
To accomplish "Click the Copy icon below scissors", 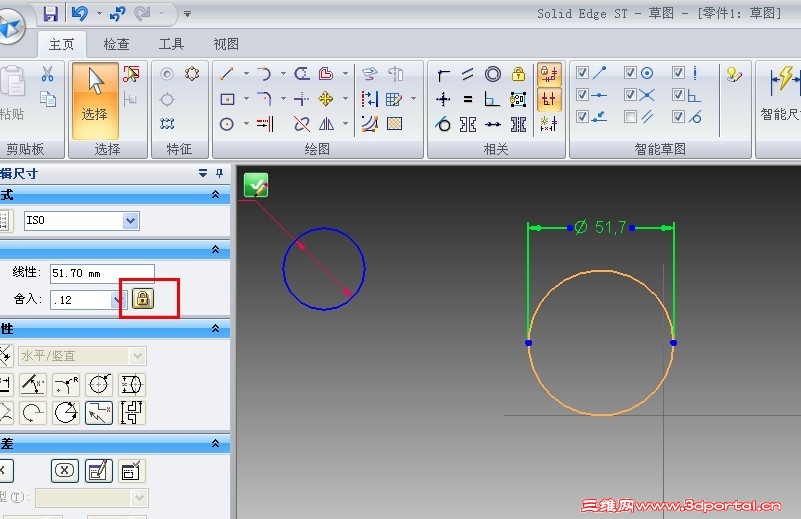I will [48, 99].
